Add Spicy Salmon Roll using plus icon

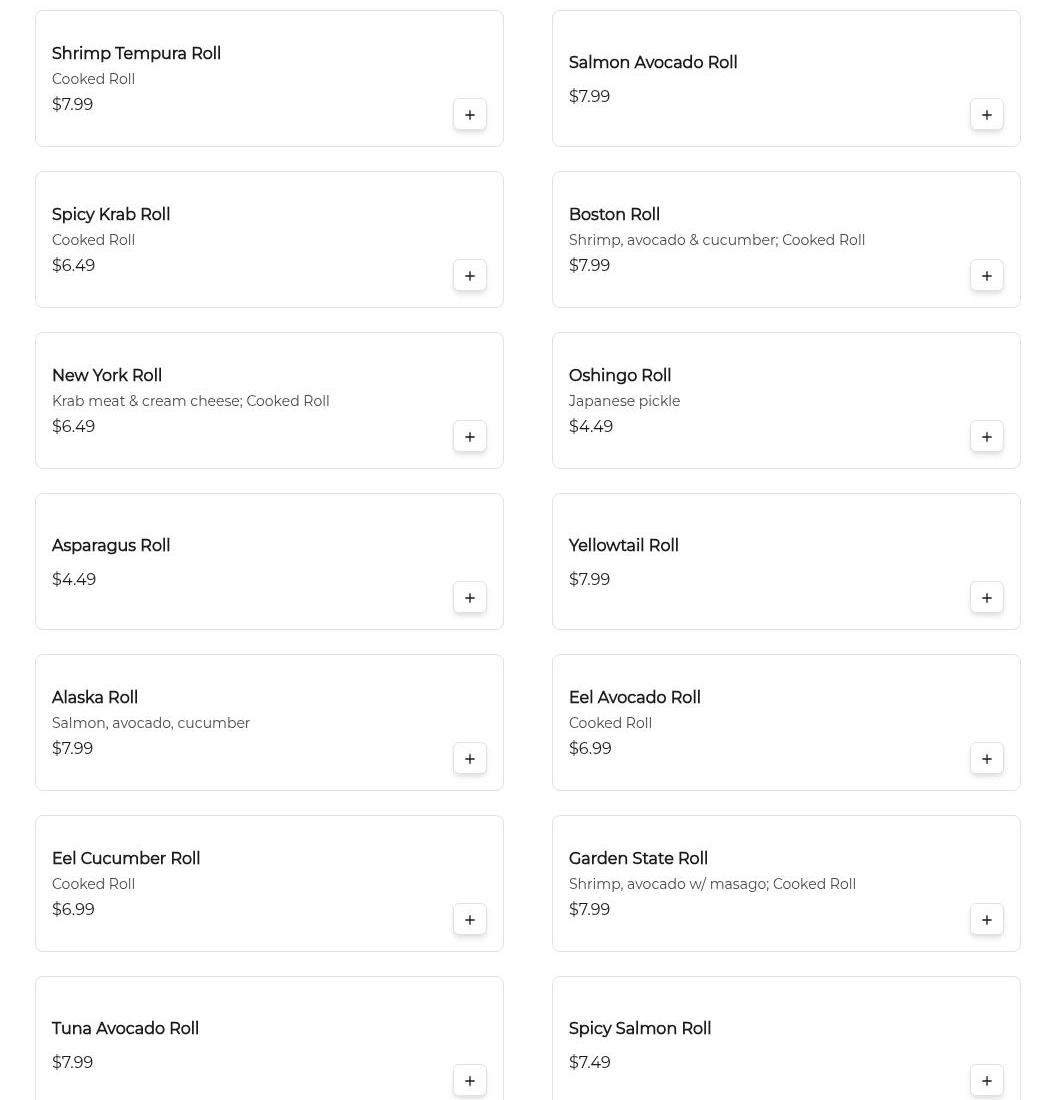987,1081
